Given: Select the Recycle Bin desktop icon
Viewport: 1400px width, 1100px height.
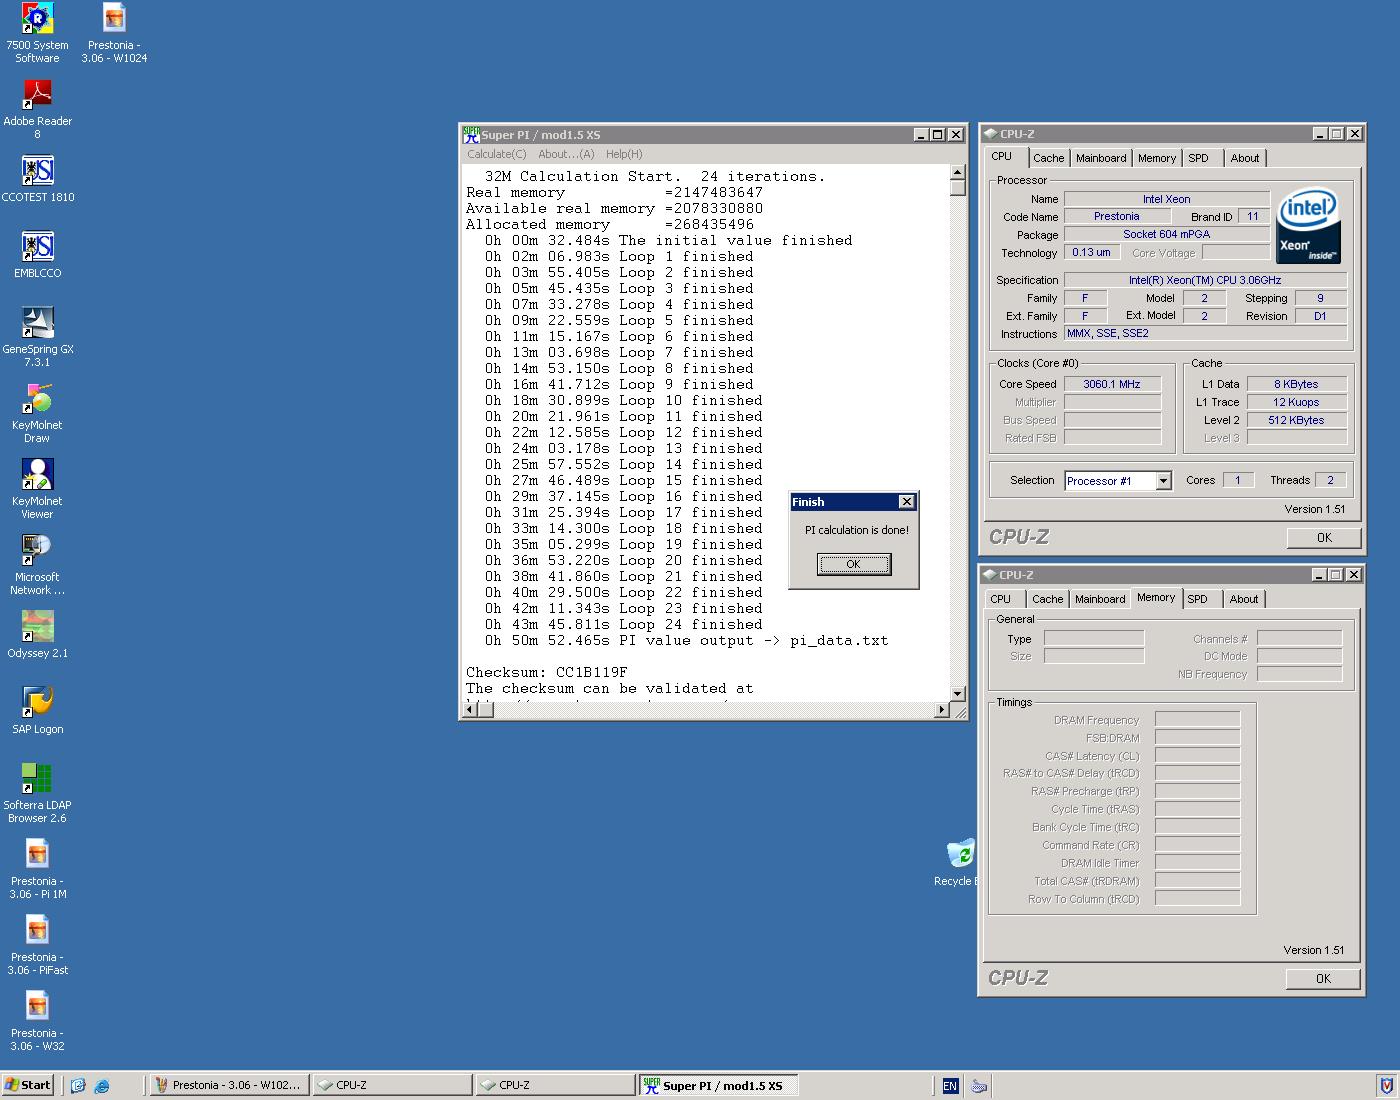Looking at the screenshot, I should click(959, 863).
